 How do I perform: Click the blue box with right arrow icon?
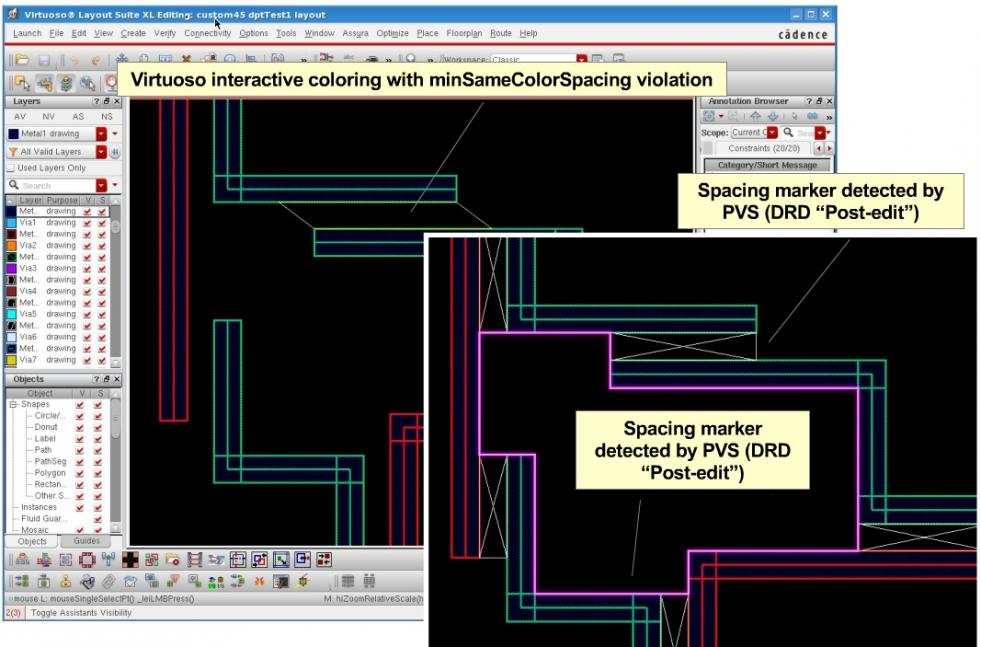[303, 559]
